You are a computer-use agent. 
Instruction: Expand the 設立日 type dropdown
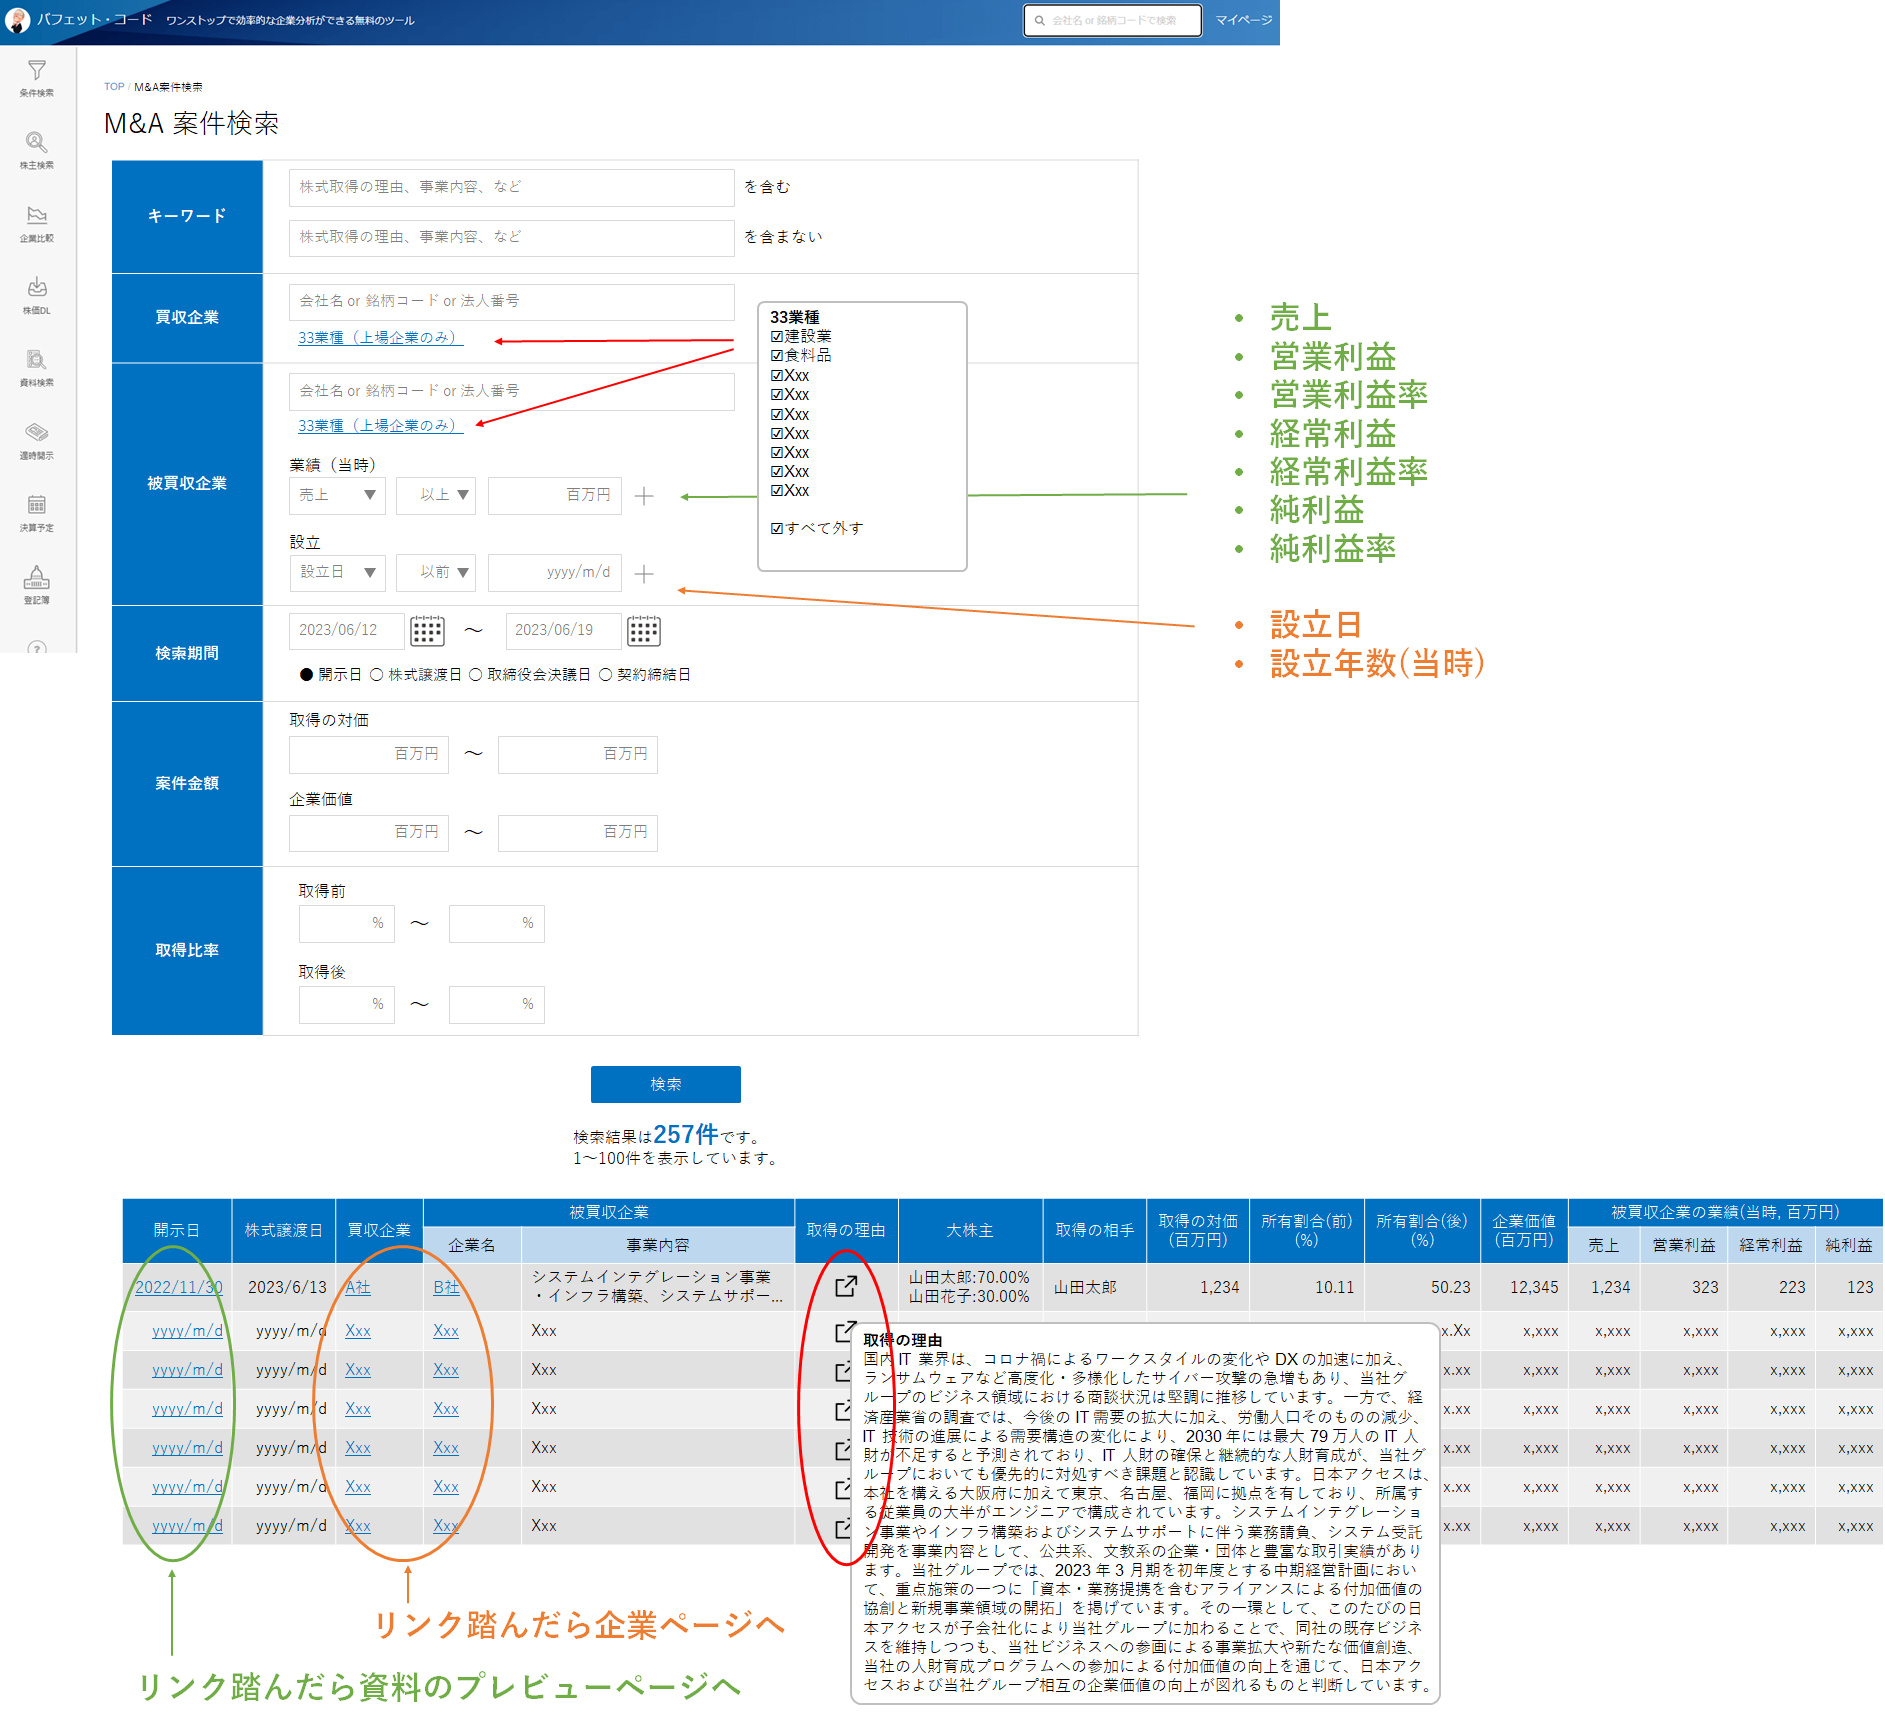pyautogui.click(x=337, y=572)
